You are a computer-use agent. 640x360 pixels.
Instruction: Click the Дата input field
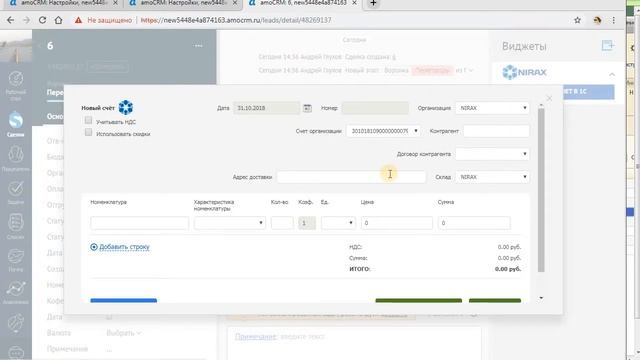(x=267, y=108)
